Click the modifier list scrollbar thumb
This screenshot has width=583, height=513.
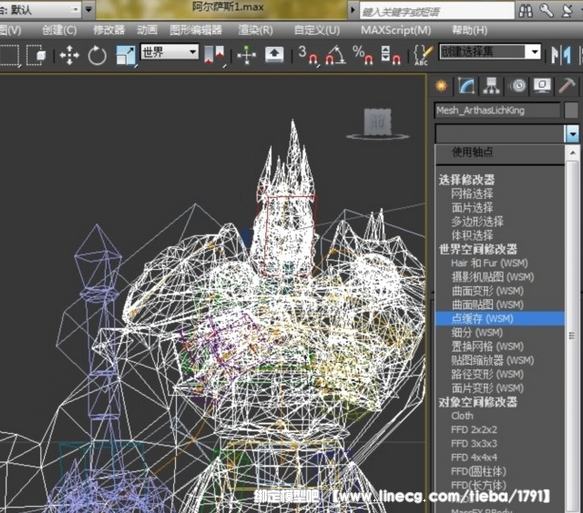point(572,335)
